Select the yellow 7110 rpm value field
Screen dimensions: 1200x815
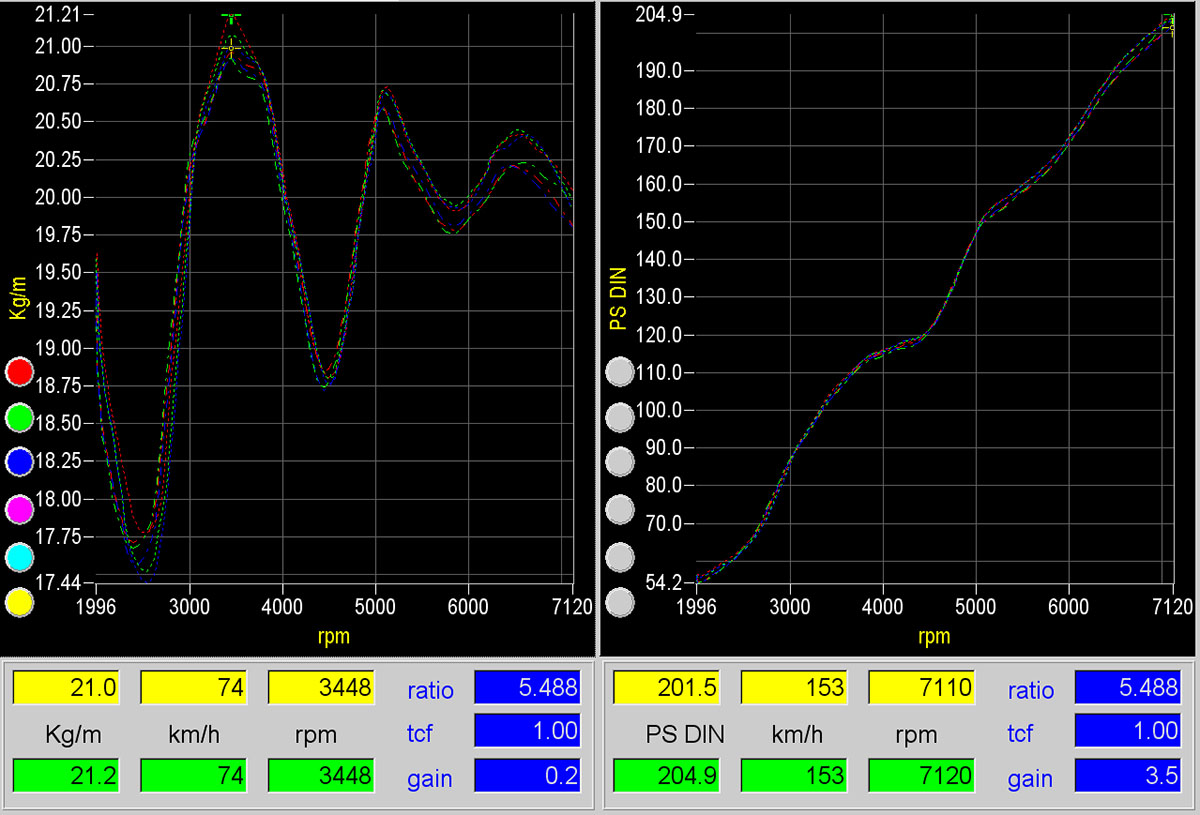(921, 688)
